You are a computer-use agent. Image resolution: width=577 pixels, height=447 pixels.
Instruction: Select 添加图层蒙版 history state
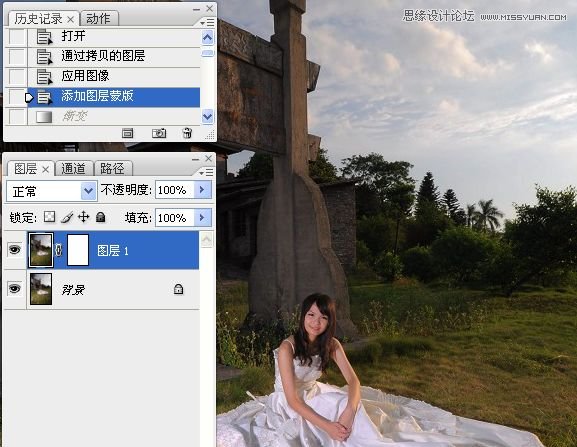tap(114, 97)
